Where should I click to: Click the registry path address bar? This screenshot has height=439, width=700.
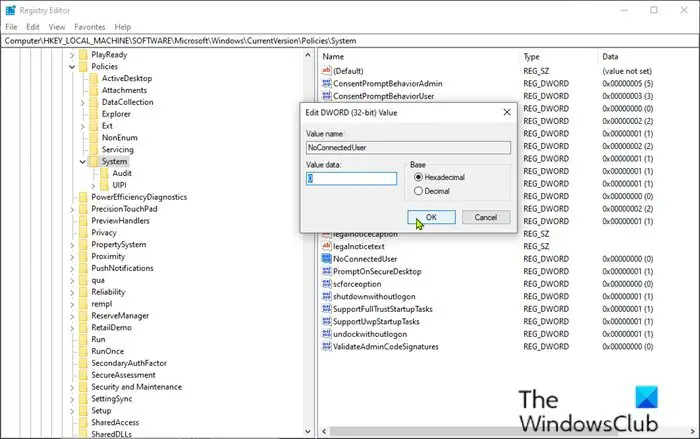(x=350, y=41)
